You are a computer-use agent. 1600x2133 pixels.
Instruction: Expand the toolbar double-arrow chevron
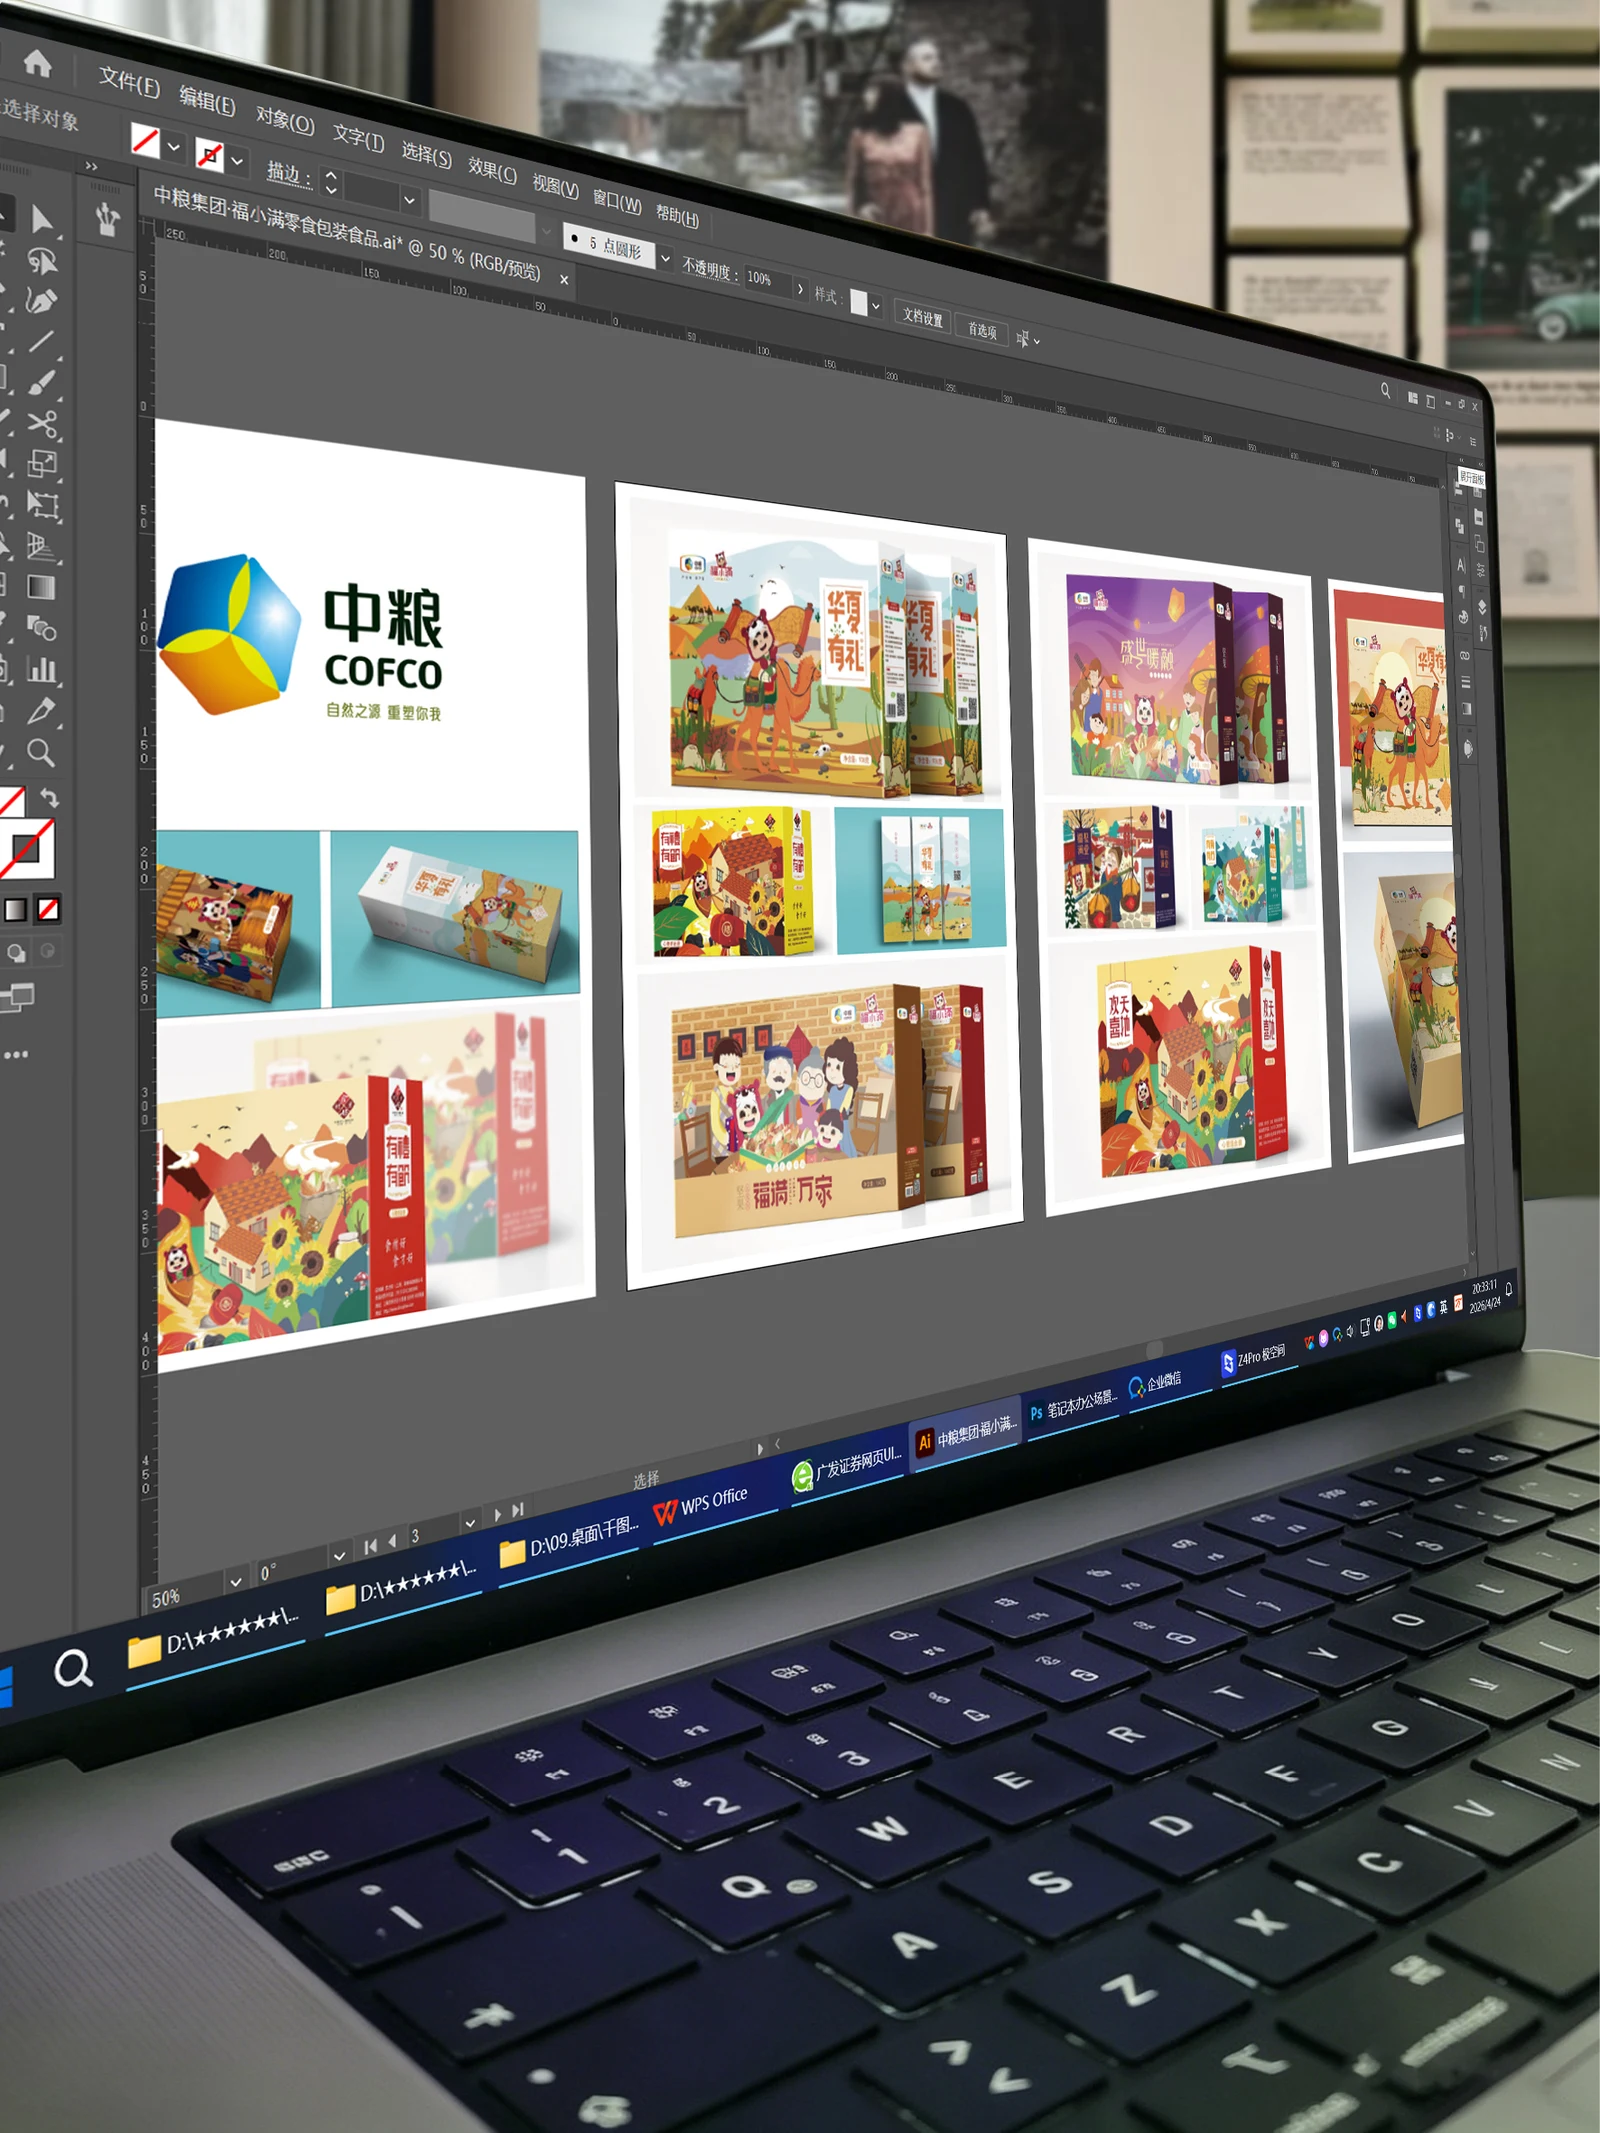coord(92,166)
